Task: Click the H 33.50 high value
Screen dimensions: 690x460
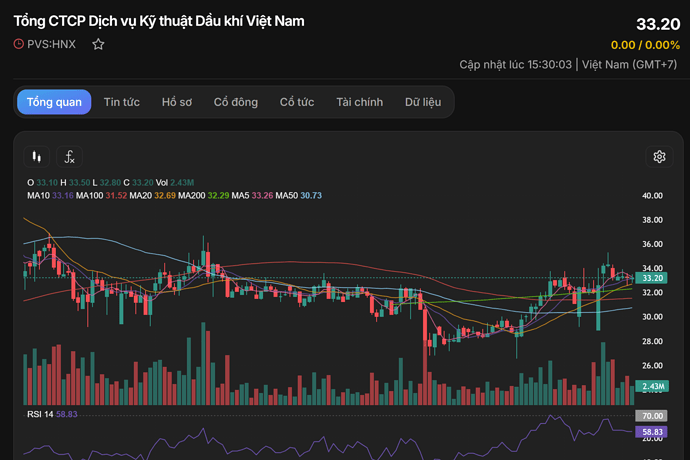Action: (x=75, y=183)
